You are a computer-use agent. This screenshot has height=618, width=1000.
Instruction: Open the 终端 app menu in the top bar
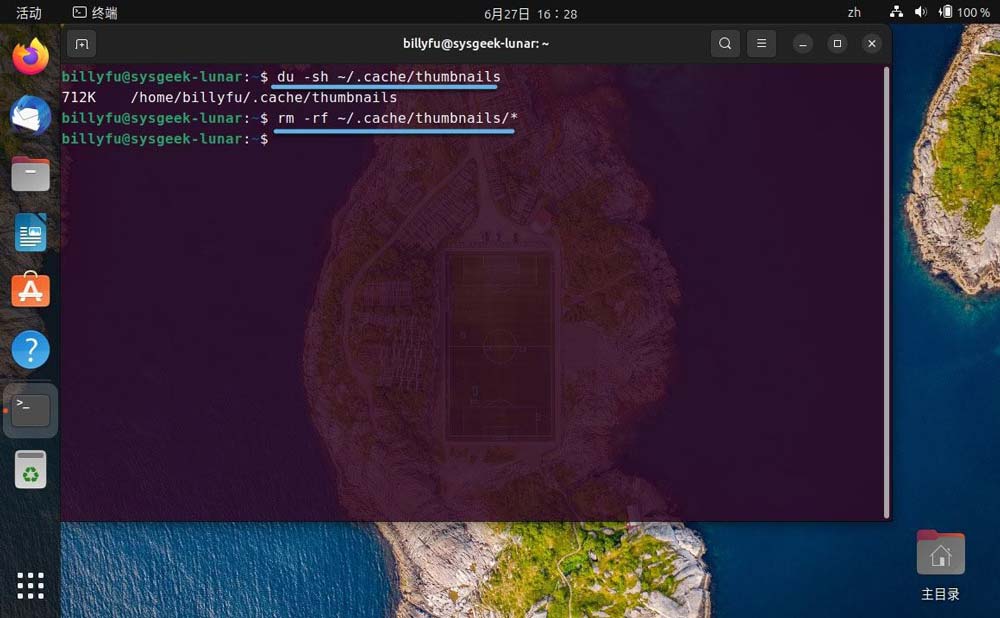pos(95,13)
